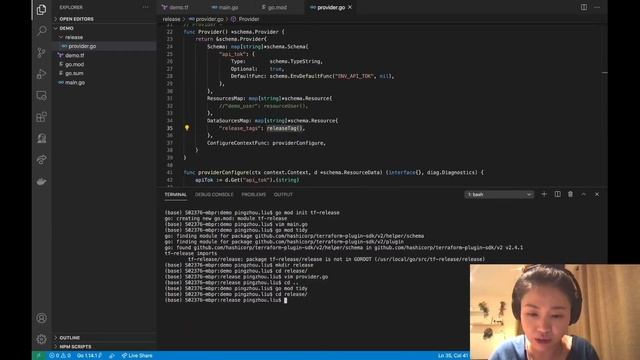
Task: Maximize the panel with up chevron
Action: point(584,194)
